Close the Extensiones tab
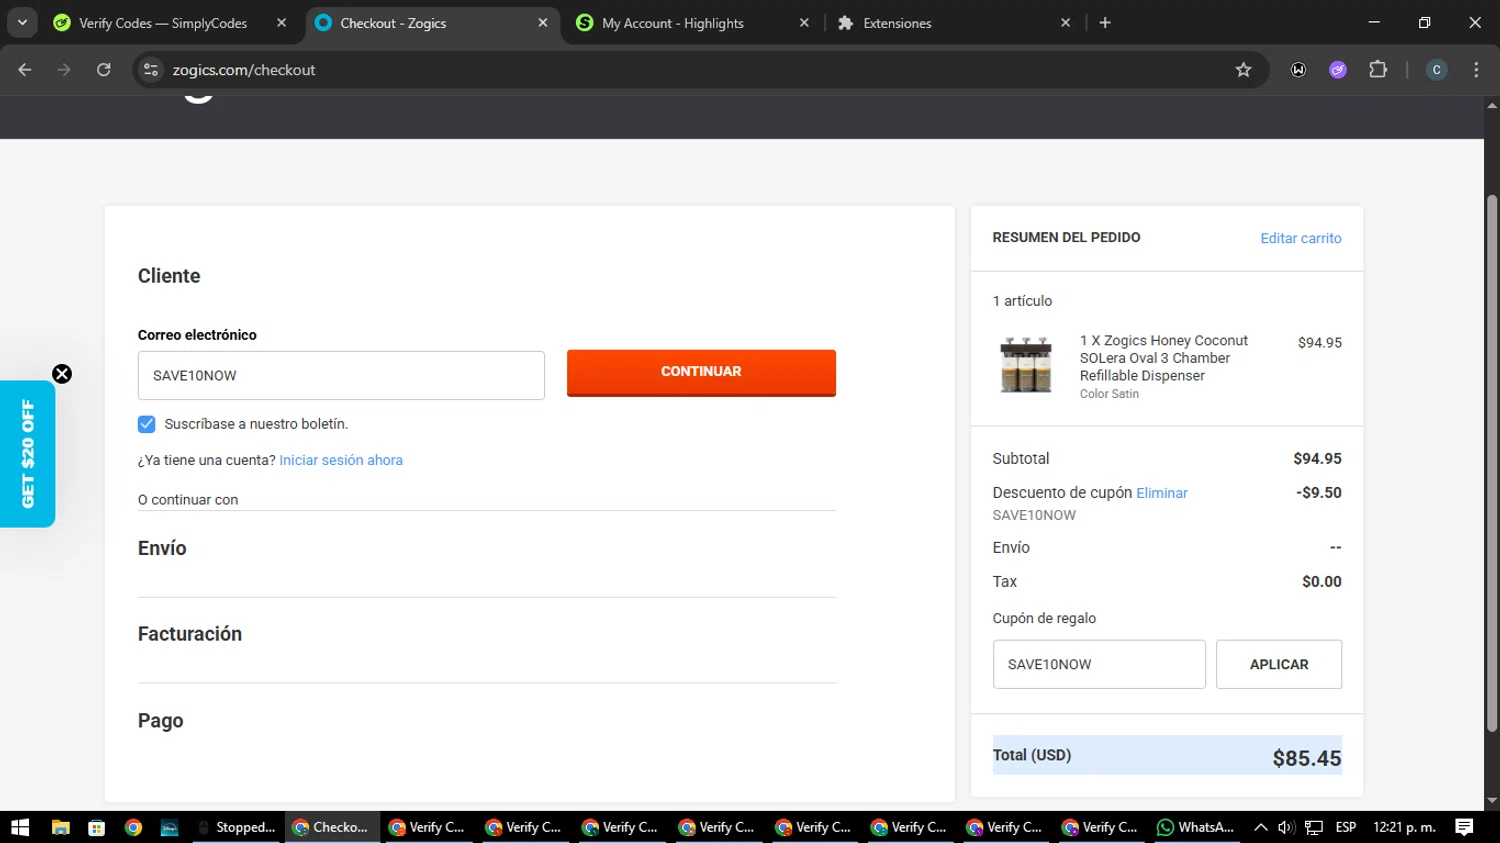This screenshot has height=843, width=1500. pos(1065,23)
